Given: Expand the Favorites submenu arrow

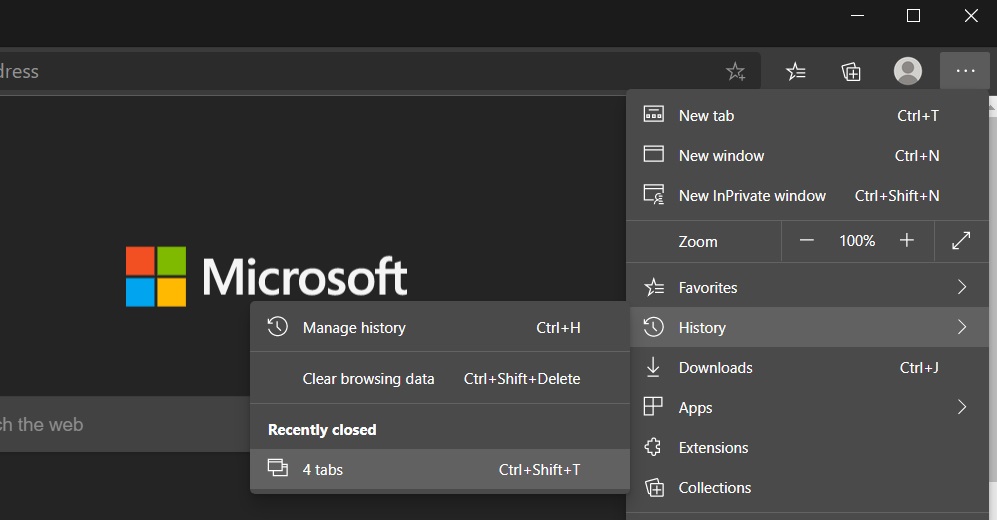Looking at the screenshot, I should pyautogui.click(x=961, y=288).
